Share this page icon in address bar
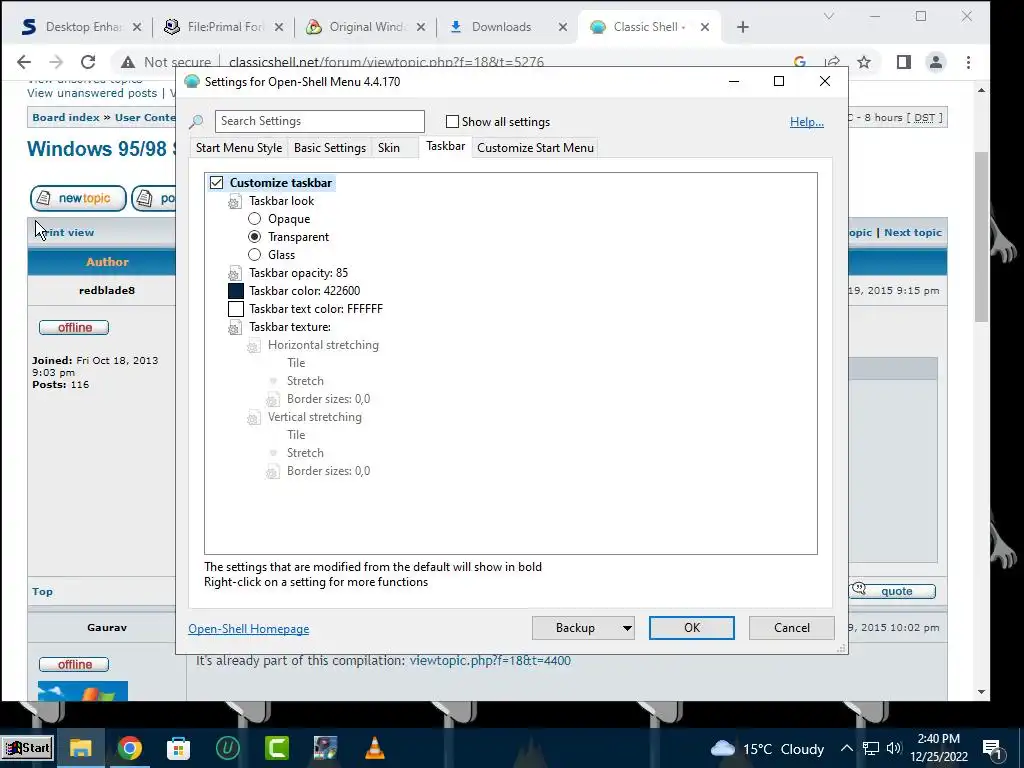 (x=832, y=62)
